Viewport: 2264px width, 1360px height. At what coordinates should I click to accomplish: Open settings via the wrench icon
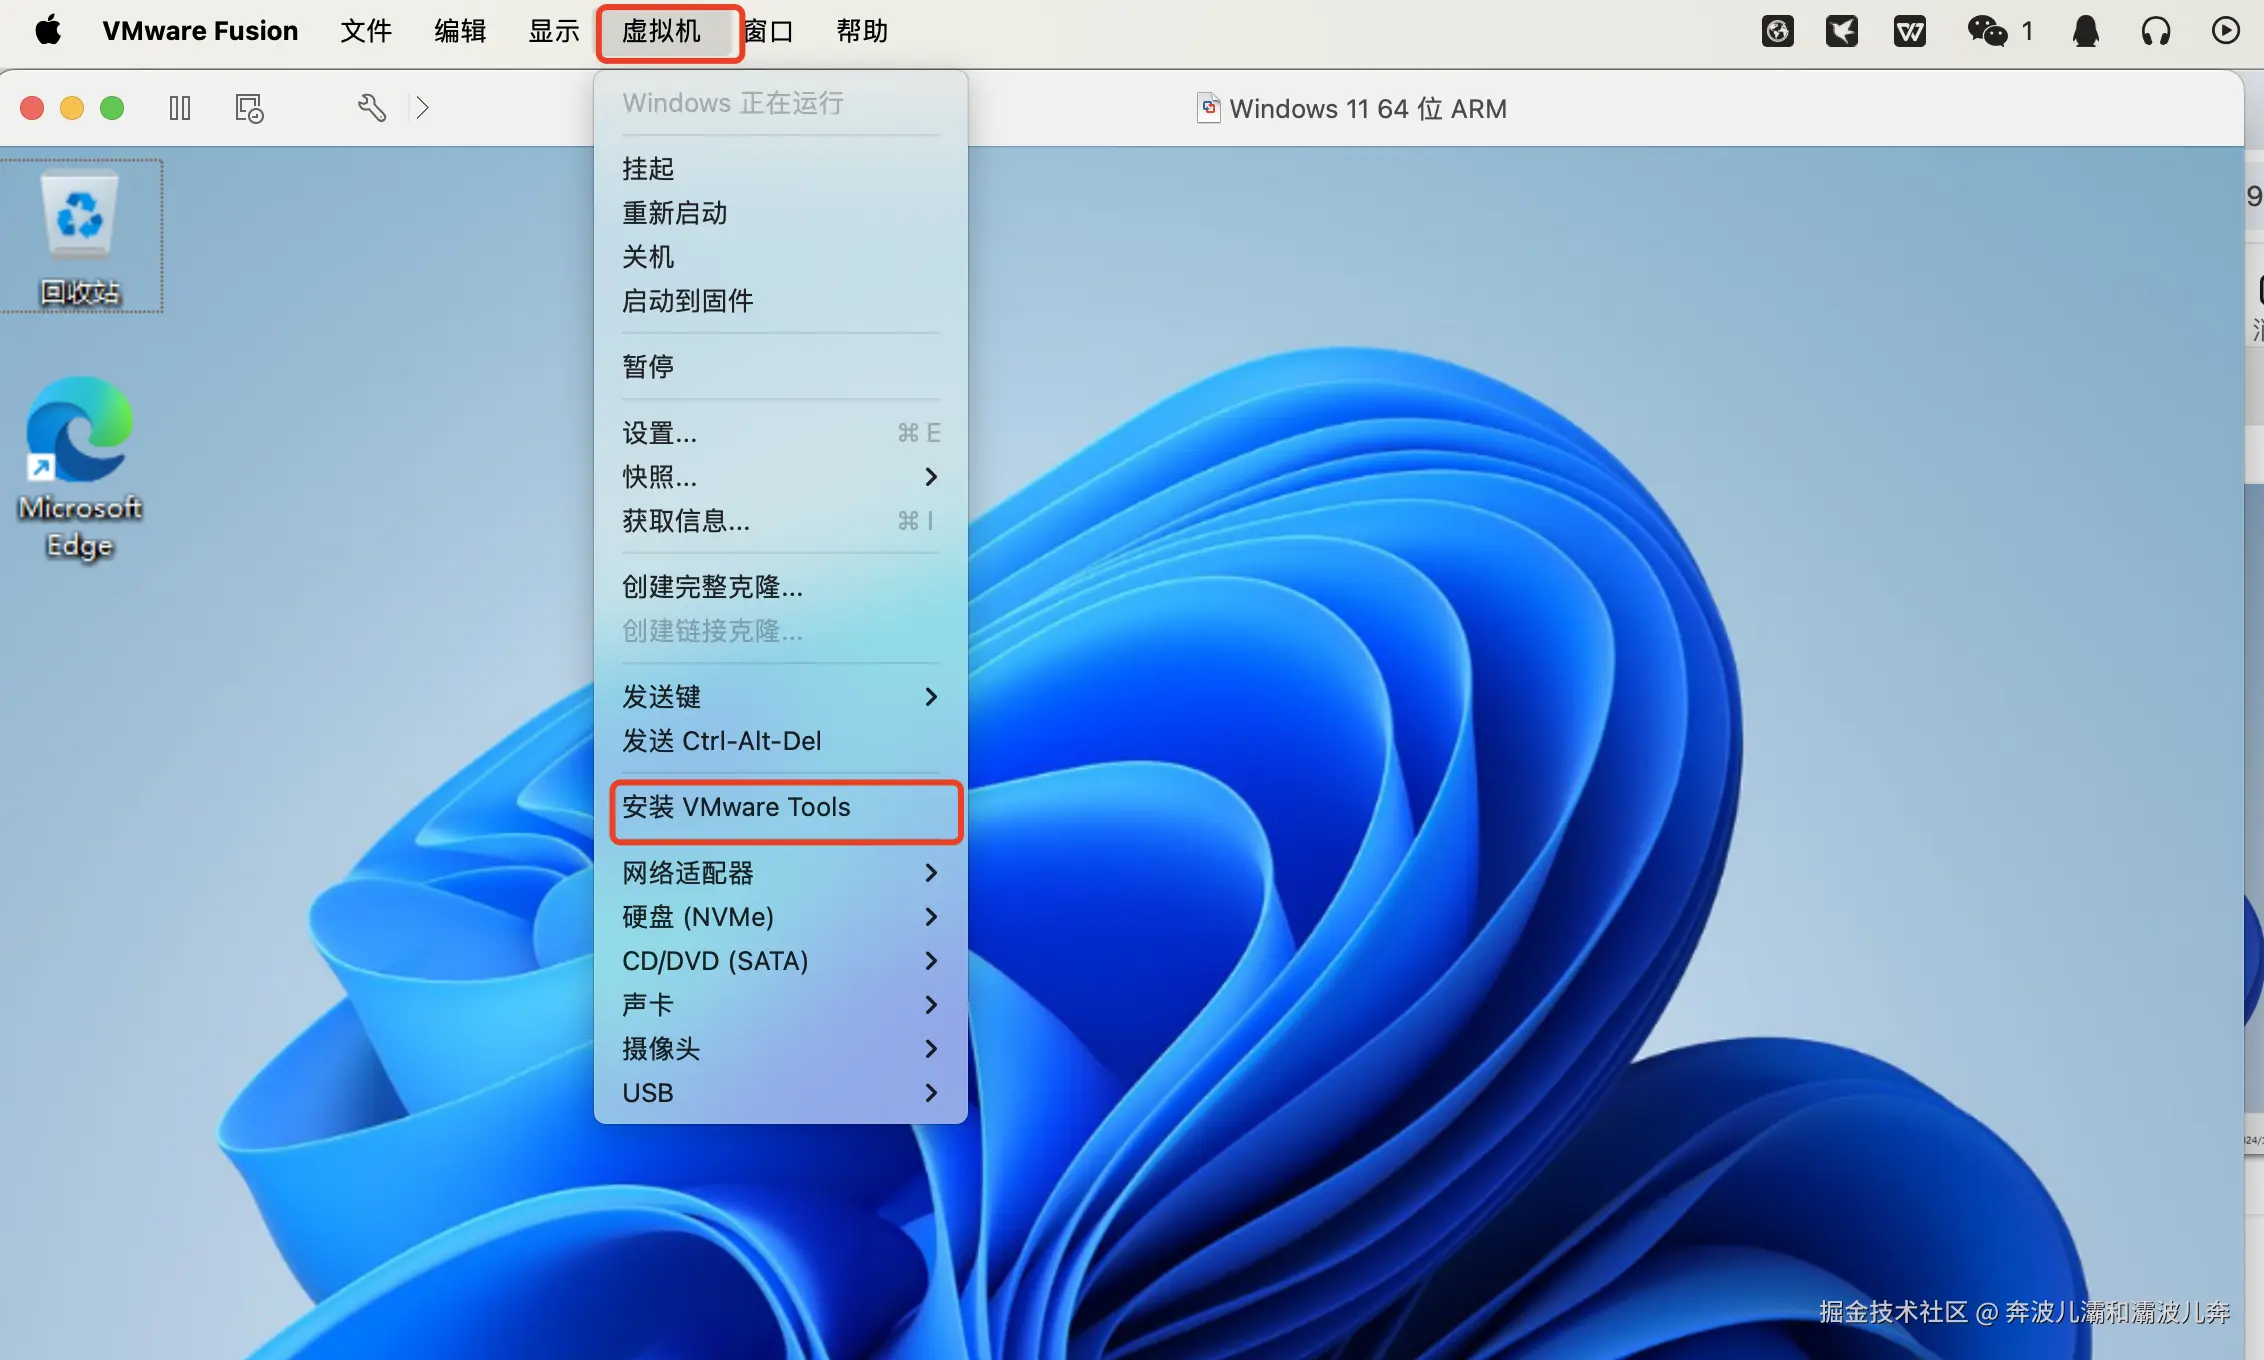tap(372, 108)
